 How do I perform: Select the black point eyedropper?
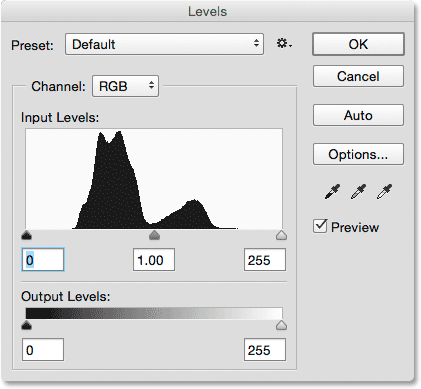(332, 192)
